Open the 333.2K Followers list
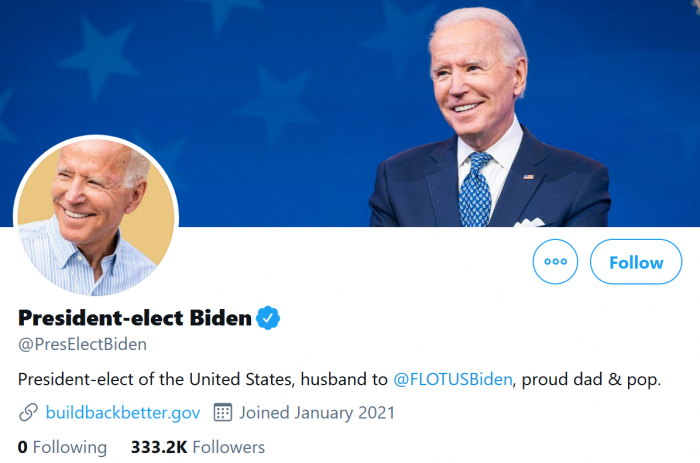The width and height of the screenshot is (700, 463). [x=198, y=447]
